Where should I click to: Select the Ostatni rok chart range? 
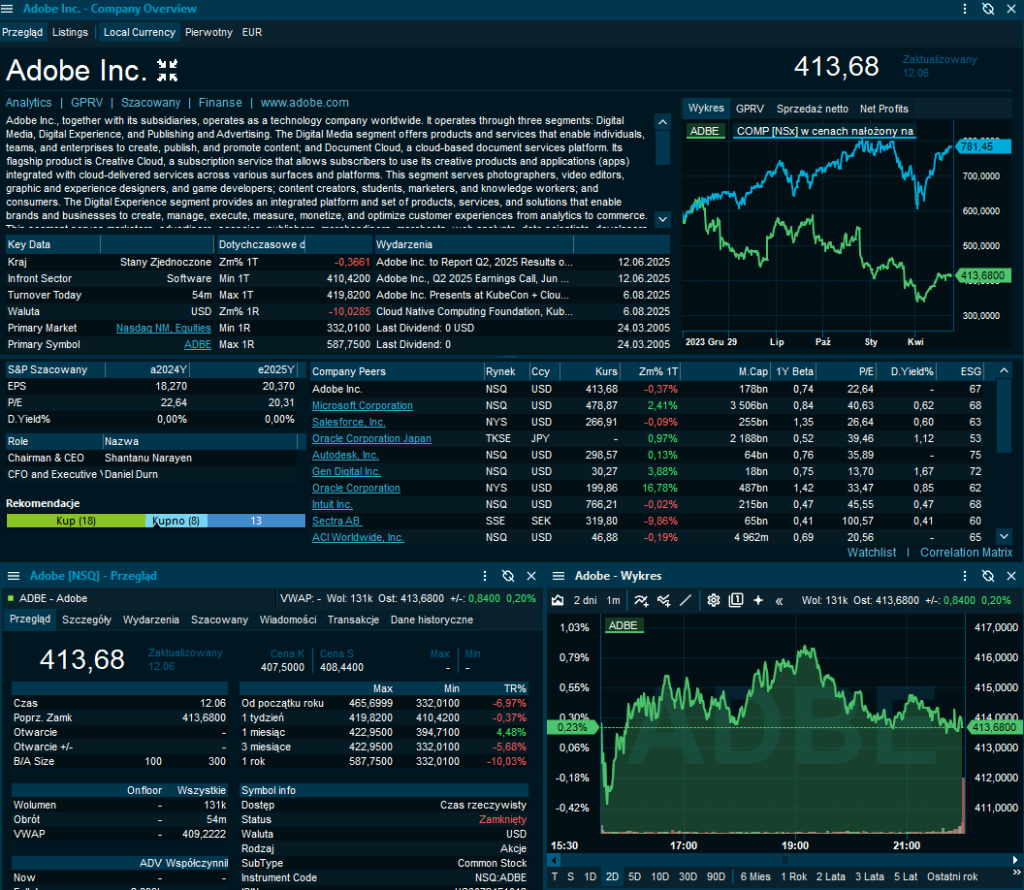(952, 876)
